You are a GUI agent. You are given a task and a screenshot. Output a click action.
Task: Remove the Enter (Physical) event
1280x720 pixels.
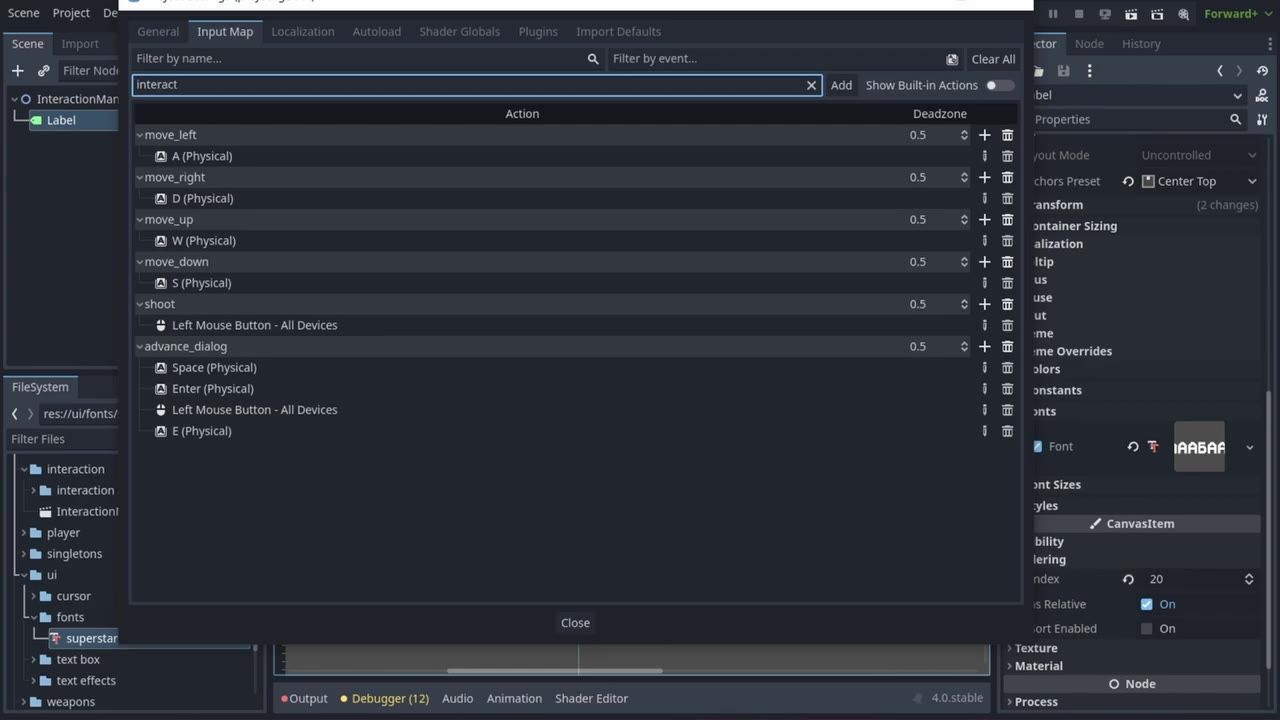click(1007, 389)
